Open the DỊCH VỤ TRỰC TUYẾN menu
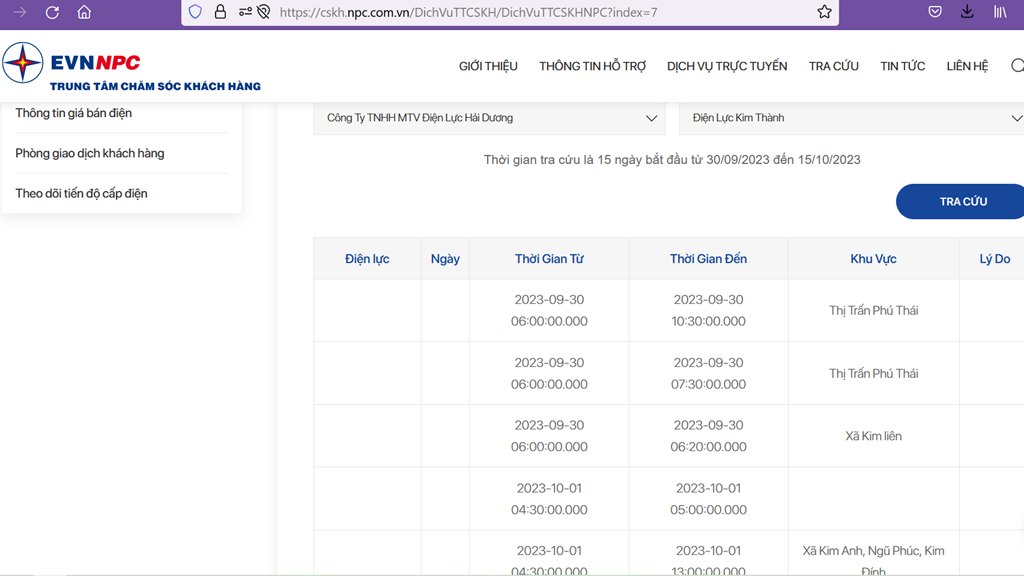This screenshot has height=576, width=1024. 727,66
